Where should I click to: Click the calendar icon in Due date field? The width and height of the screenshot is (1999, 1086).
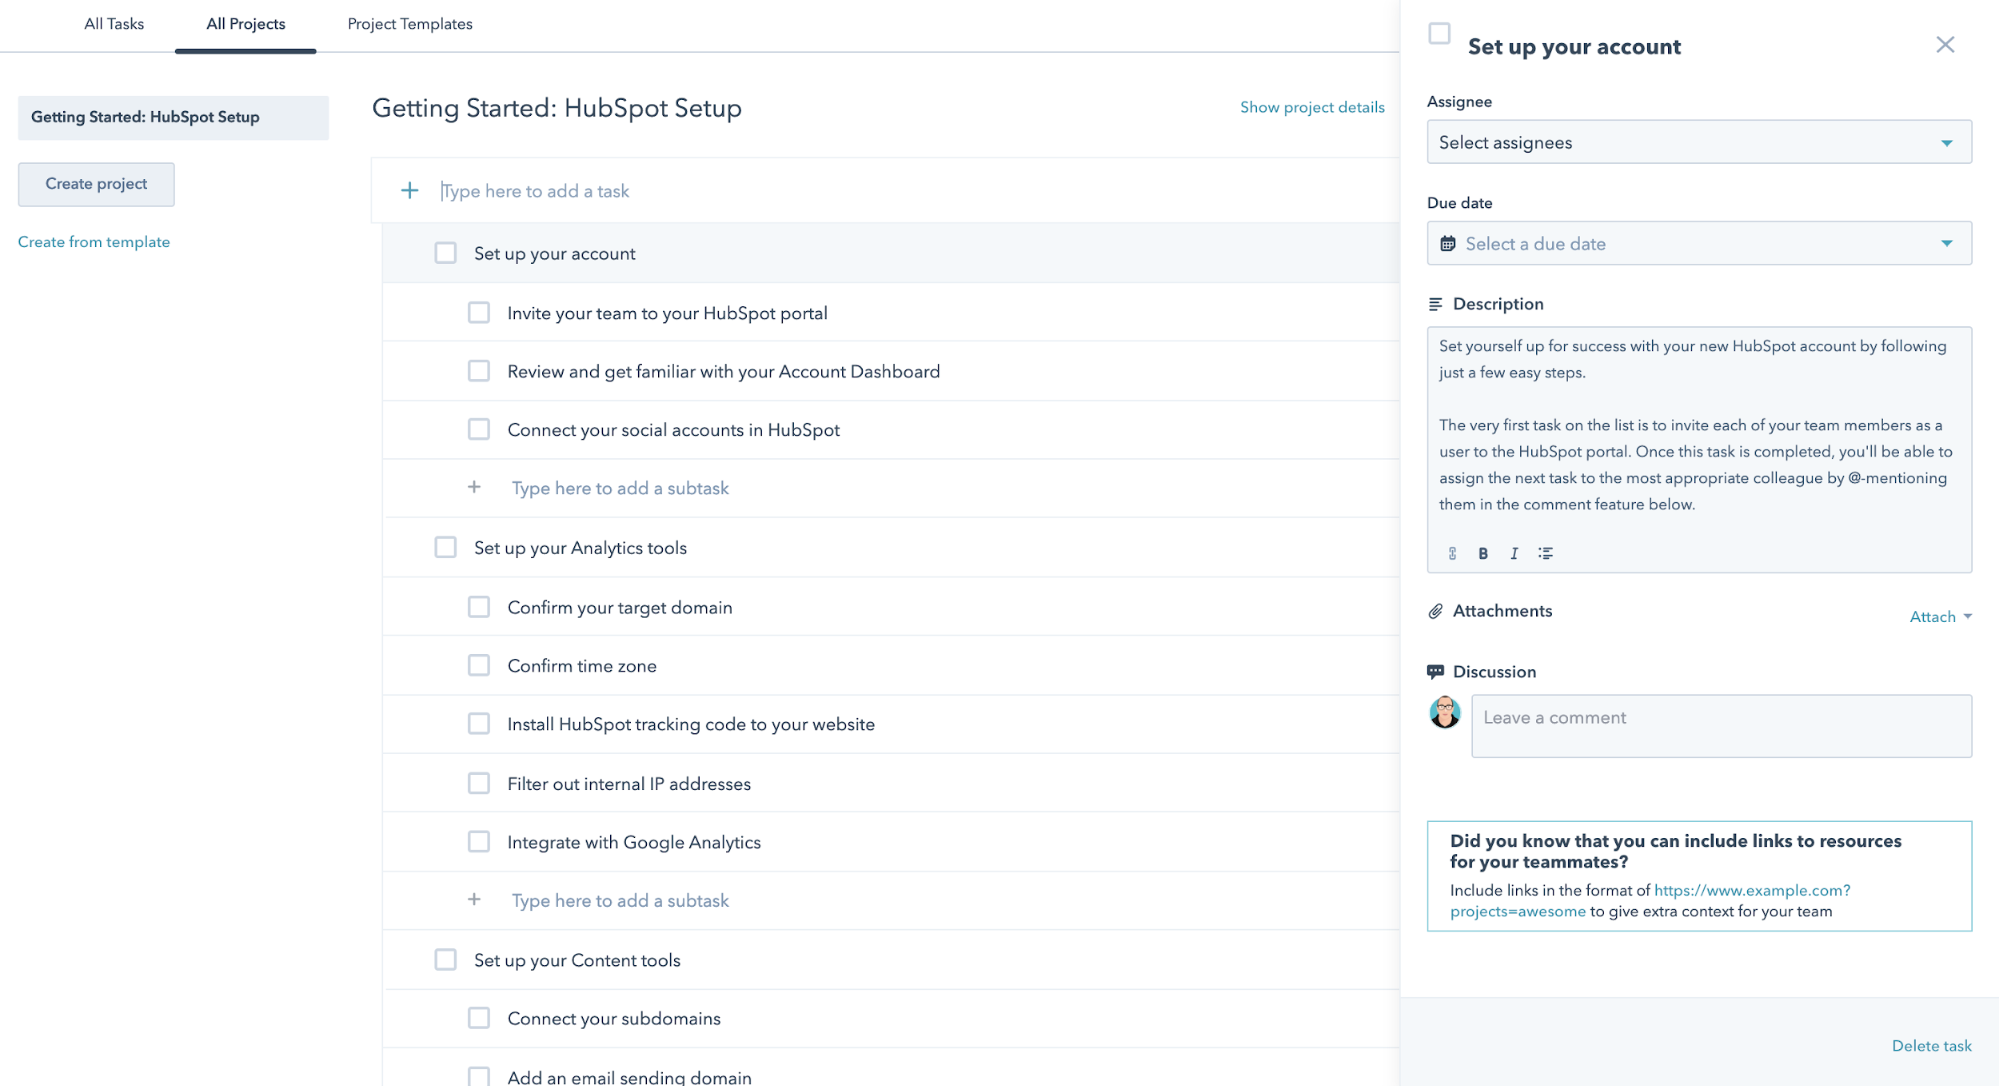click(x=1447, y=244)
